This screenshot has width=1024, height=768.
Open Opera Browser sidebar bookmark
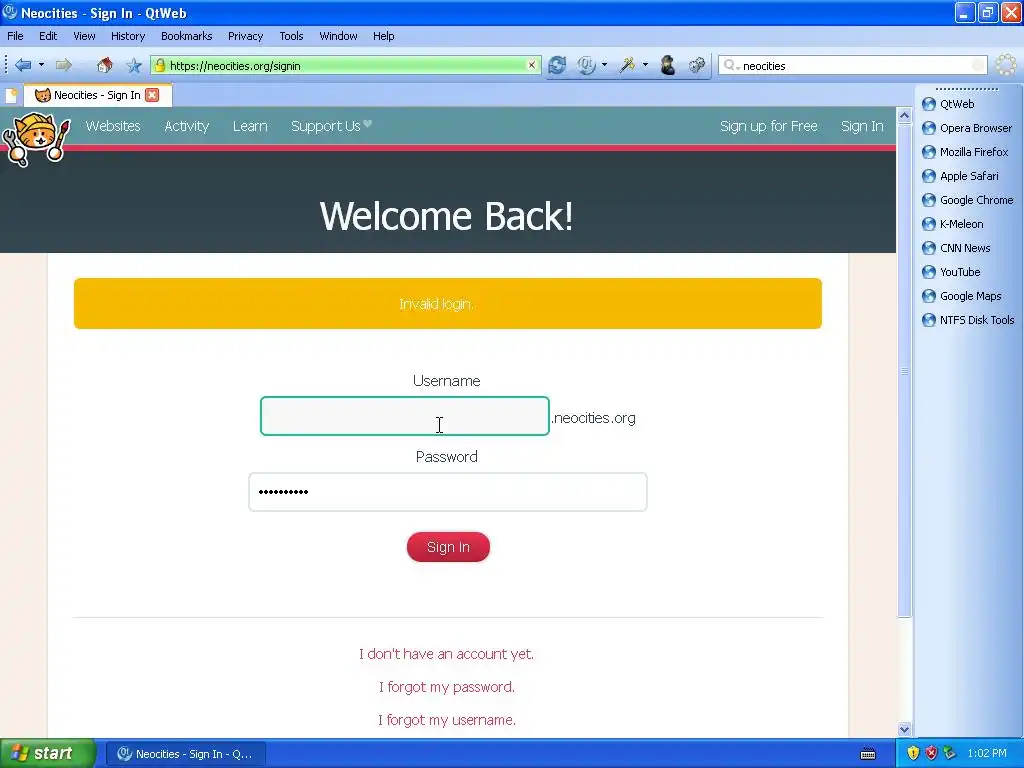[x=967, y=128]
